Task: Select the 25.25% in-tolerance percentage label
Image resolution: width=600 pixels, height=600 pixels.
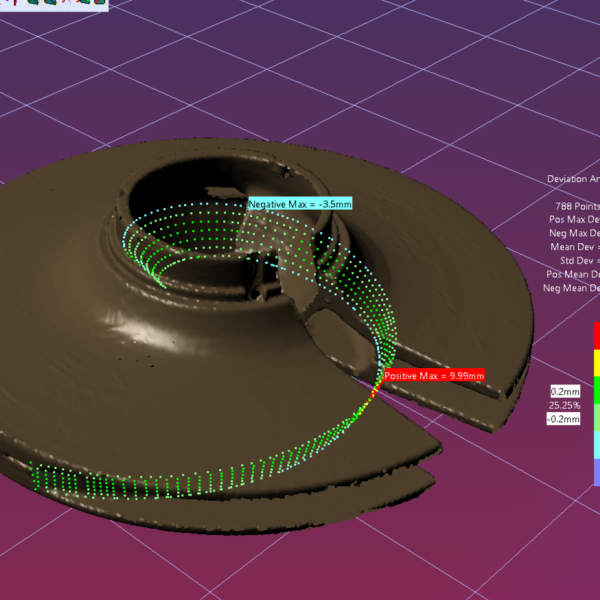Action: tap(564, 405)
